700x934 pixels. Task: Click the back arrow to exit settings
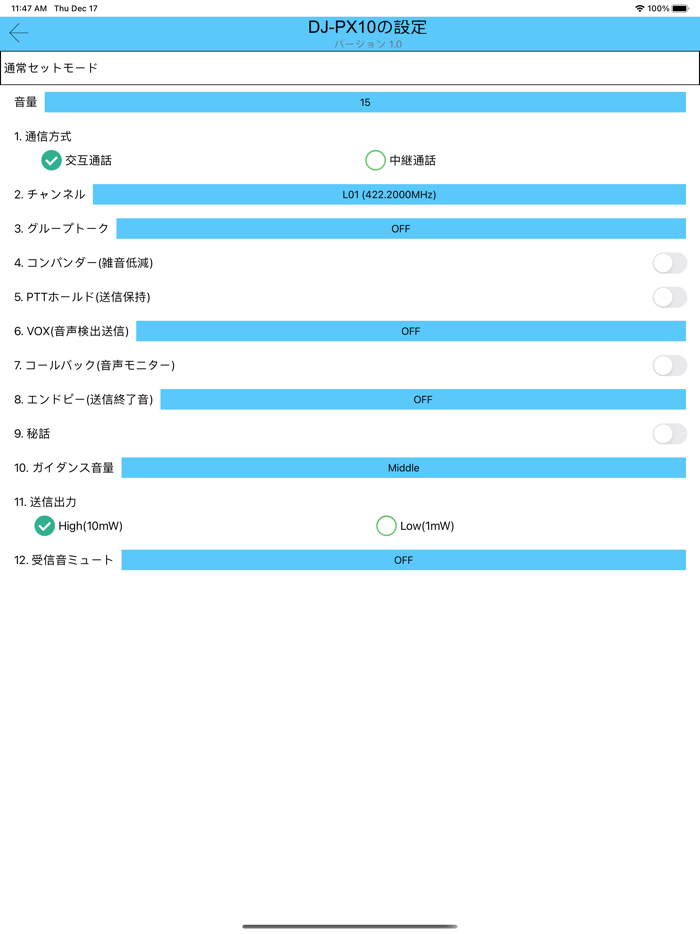pos(17,32)
